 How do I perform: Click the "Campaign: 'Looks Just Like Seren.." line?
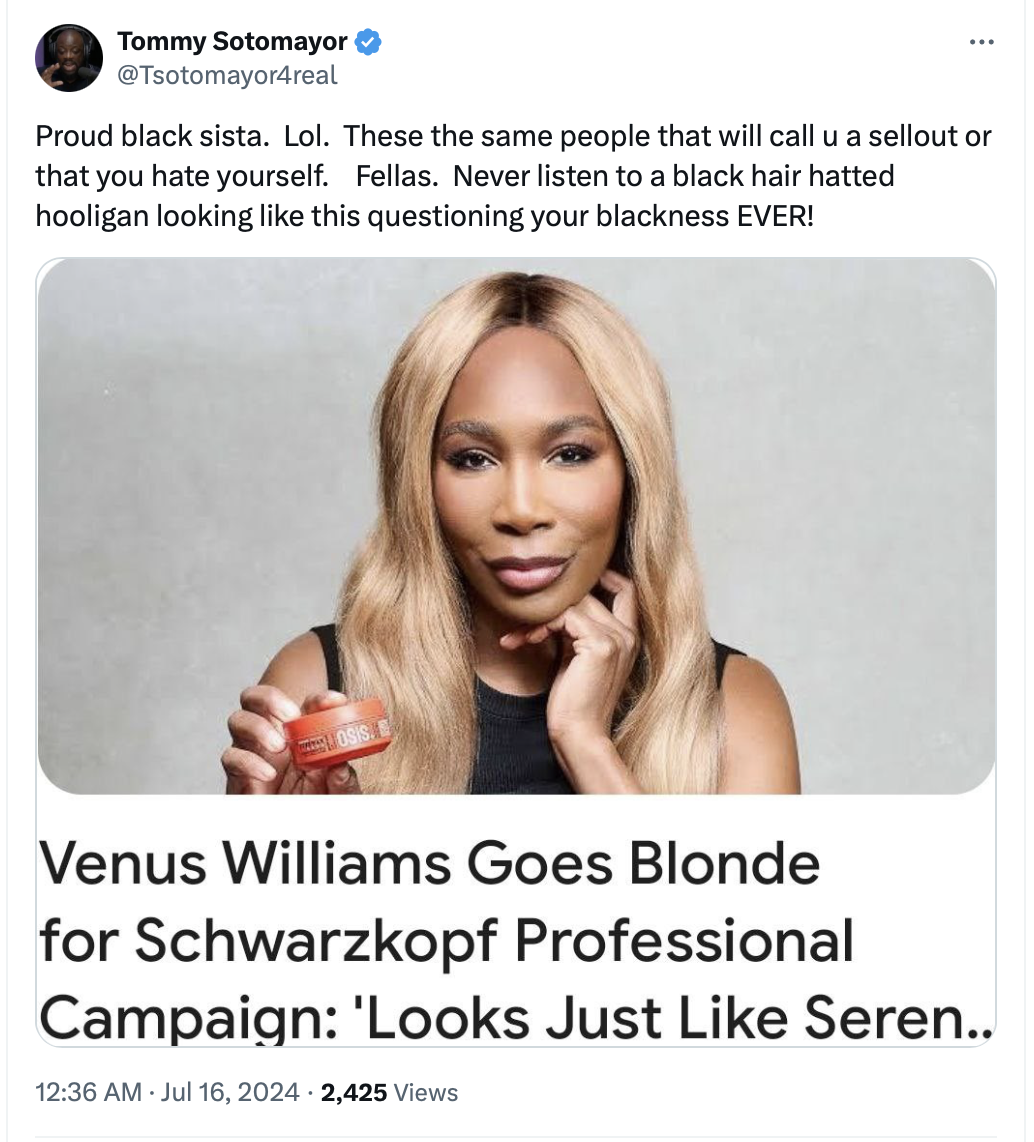(x=516, y=1017)
